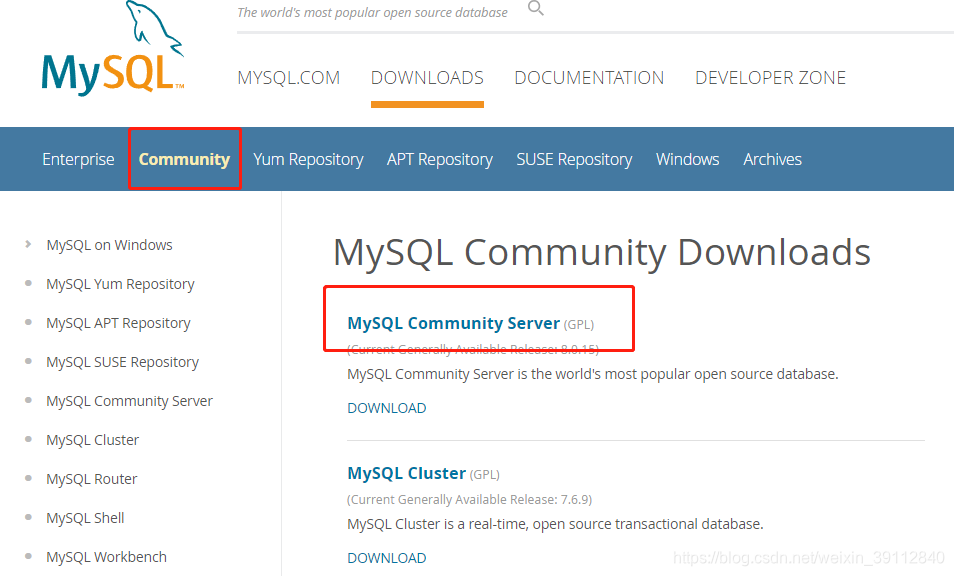Click DOWNLOAD under MySQL Community Server
The image size is (954, 576).
(x=387, y=408)
